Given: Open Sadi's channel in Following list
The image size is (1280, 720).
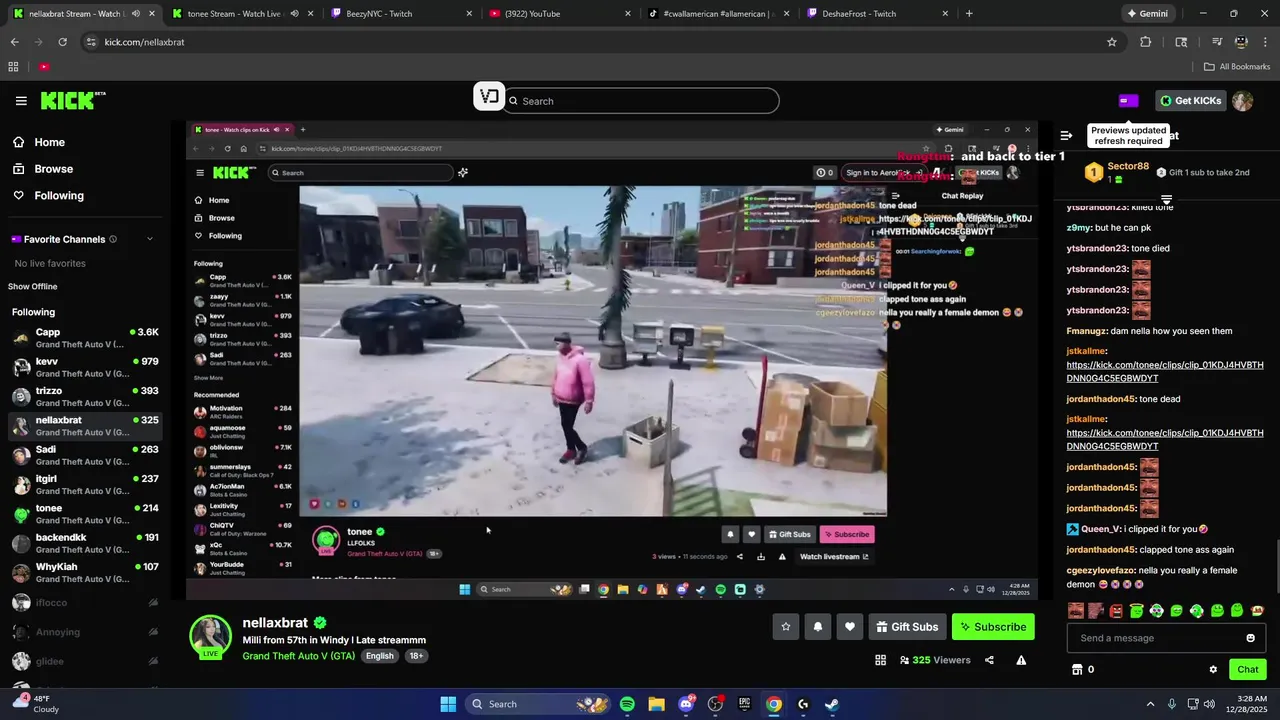Looking at the screenshot, I should (x=85, y=455).
